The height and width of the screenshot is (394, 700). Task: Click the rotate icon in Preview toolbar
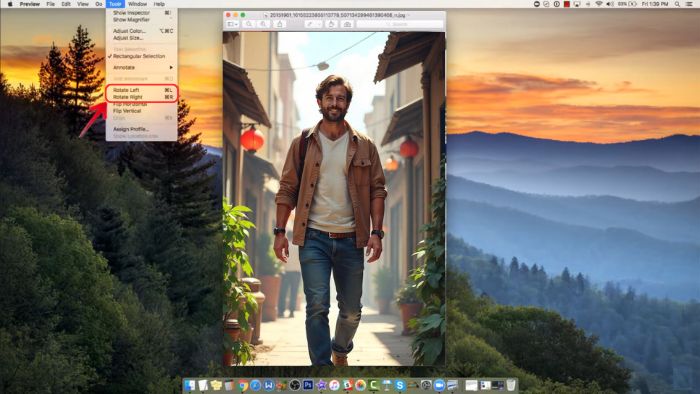coord(331,24)
